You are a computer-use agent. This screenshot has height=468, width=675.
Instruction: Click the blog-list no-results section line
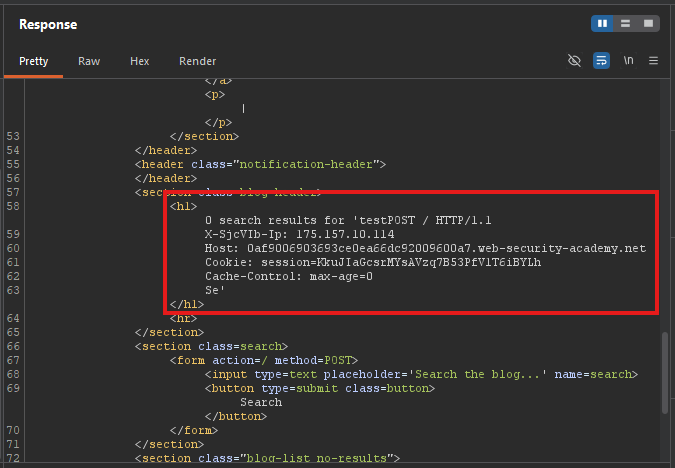pyautogui.click(x=267, y=458)
